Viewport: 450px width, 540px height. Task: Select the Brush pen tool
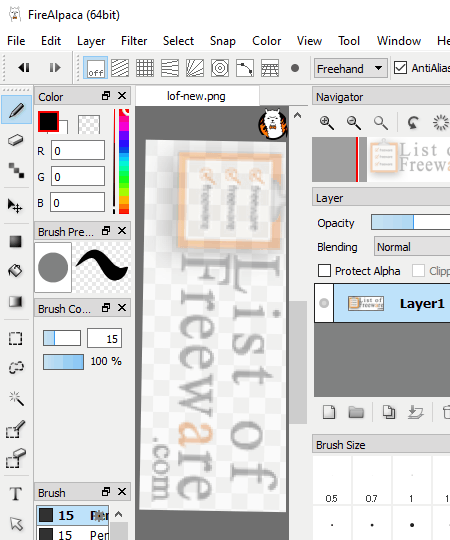point(16,110)
